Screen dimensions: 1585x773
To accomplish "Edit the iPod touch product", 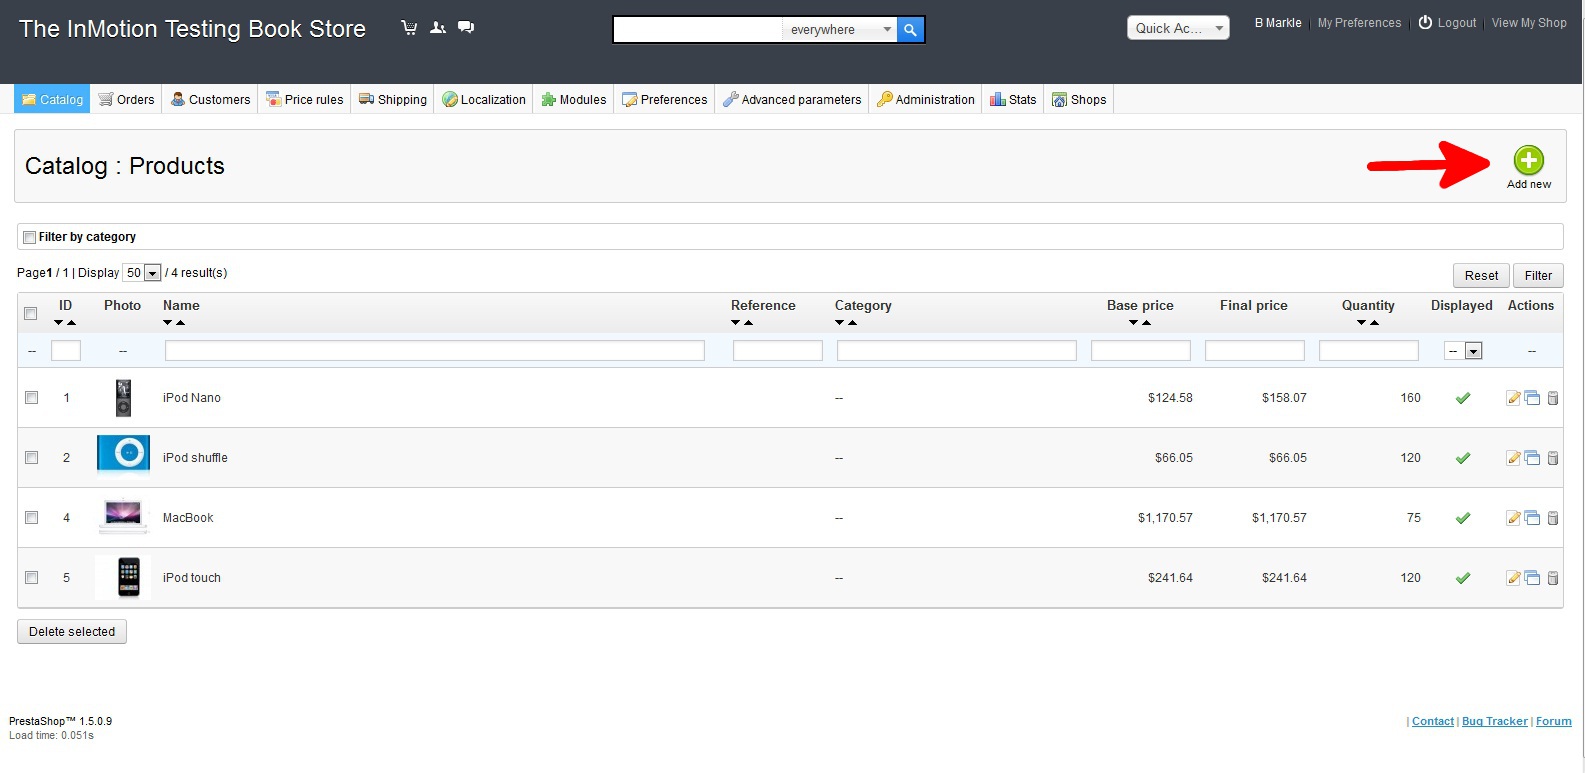I will tap(1513, 578).
